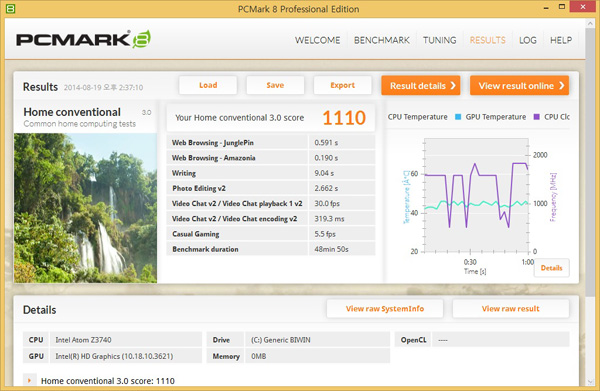Screen dimensions: 600x391
Task: Export the benchmark result
Action: [342, 85]
